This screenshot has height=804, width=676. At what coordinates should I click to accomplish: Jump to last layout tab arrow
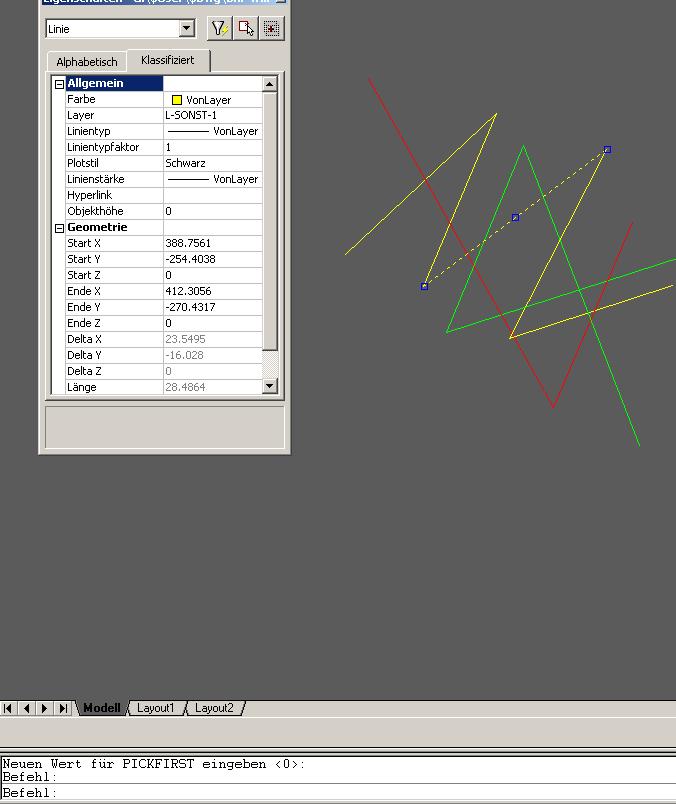pyautogui.click(x=63, y=708)
